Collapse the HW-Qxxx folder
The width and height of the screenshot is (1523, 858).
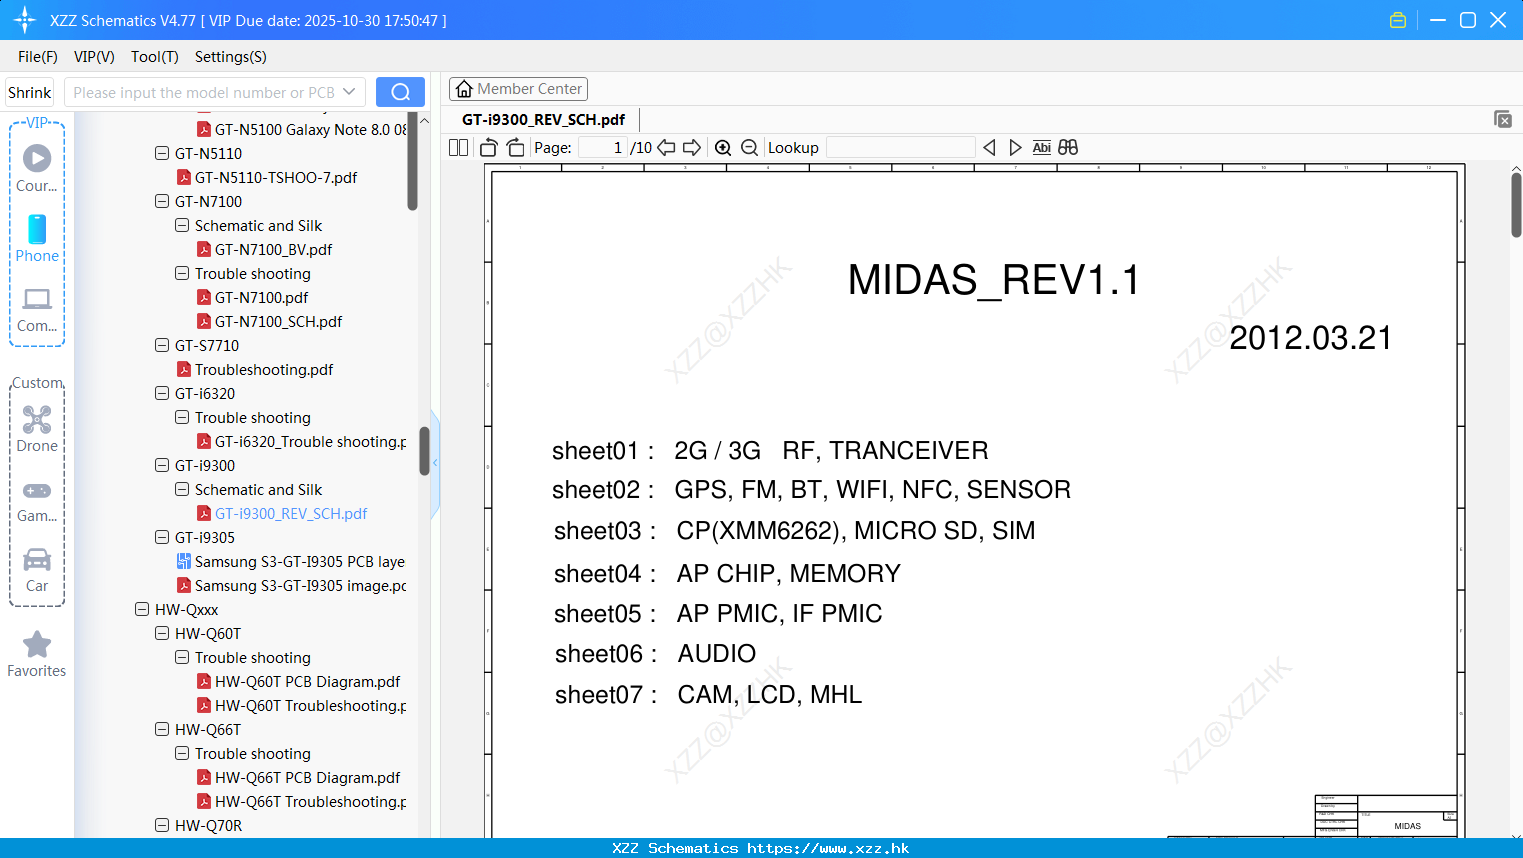(142, 609)
